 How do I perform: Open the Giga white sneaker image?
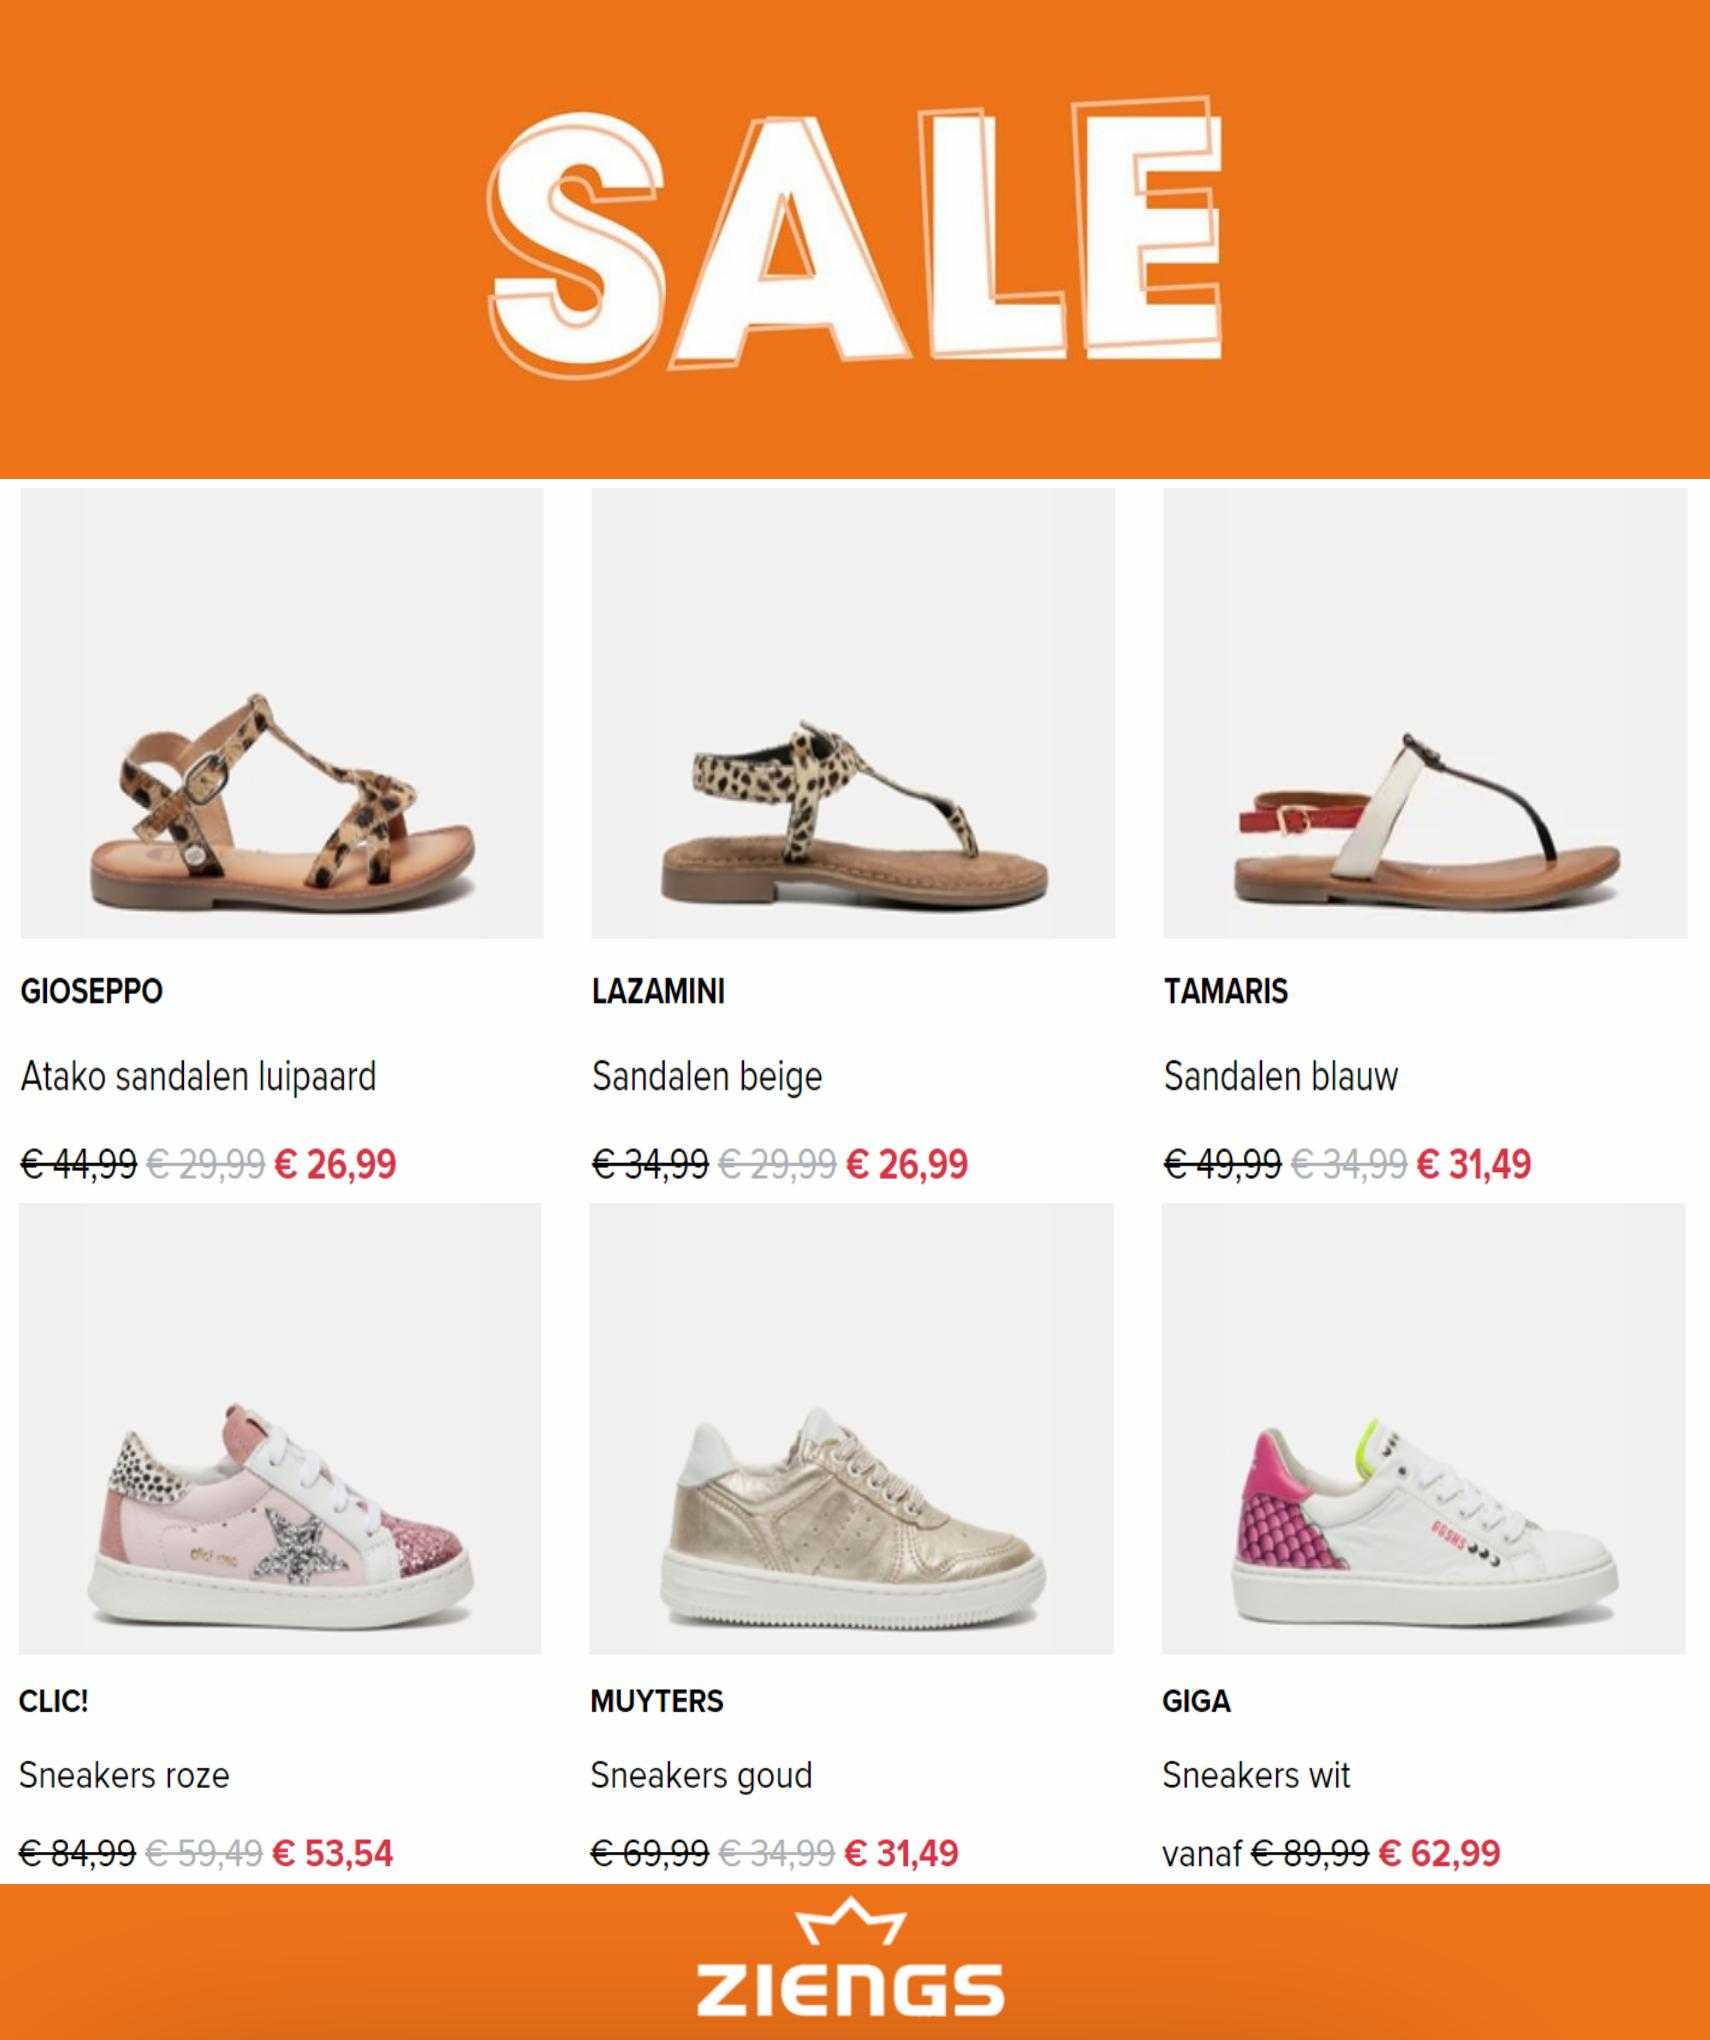coord(1424,1428)
